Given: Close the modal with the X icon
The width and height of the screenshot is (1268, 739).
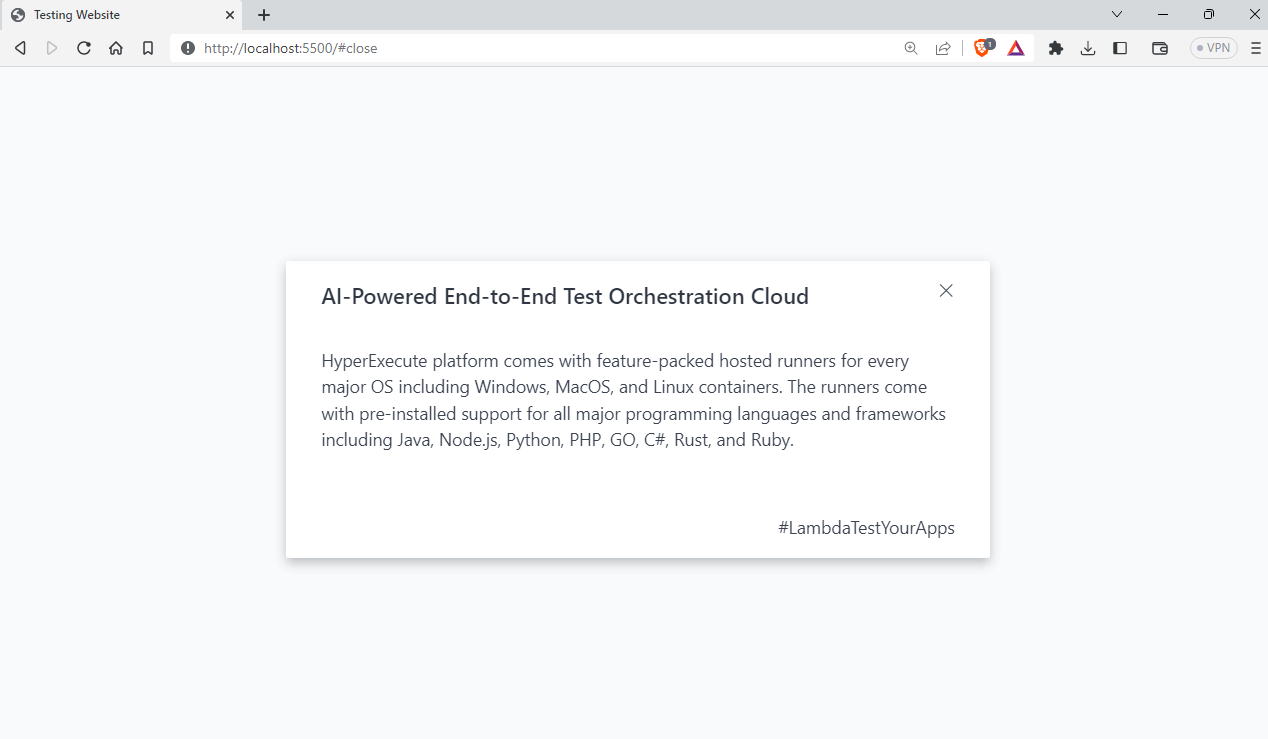Looking at the screenshot, I should [946, 291].
